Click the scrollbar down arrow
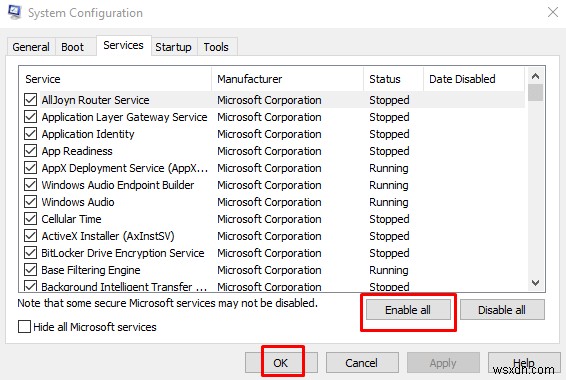566x380 pixels. pos(535,283)
